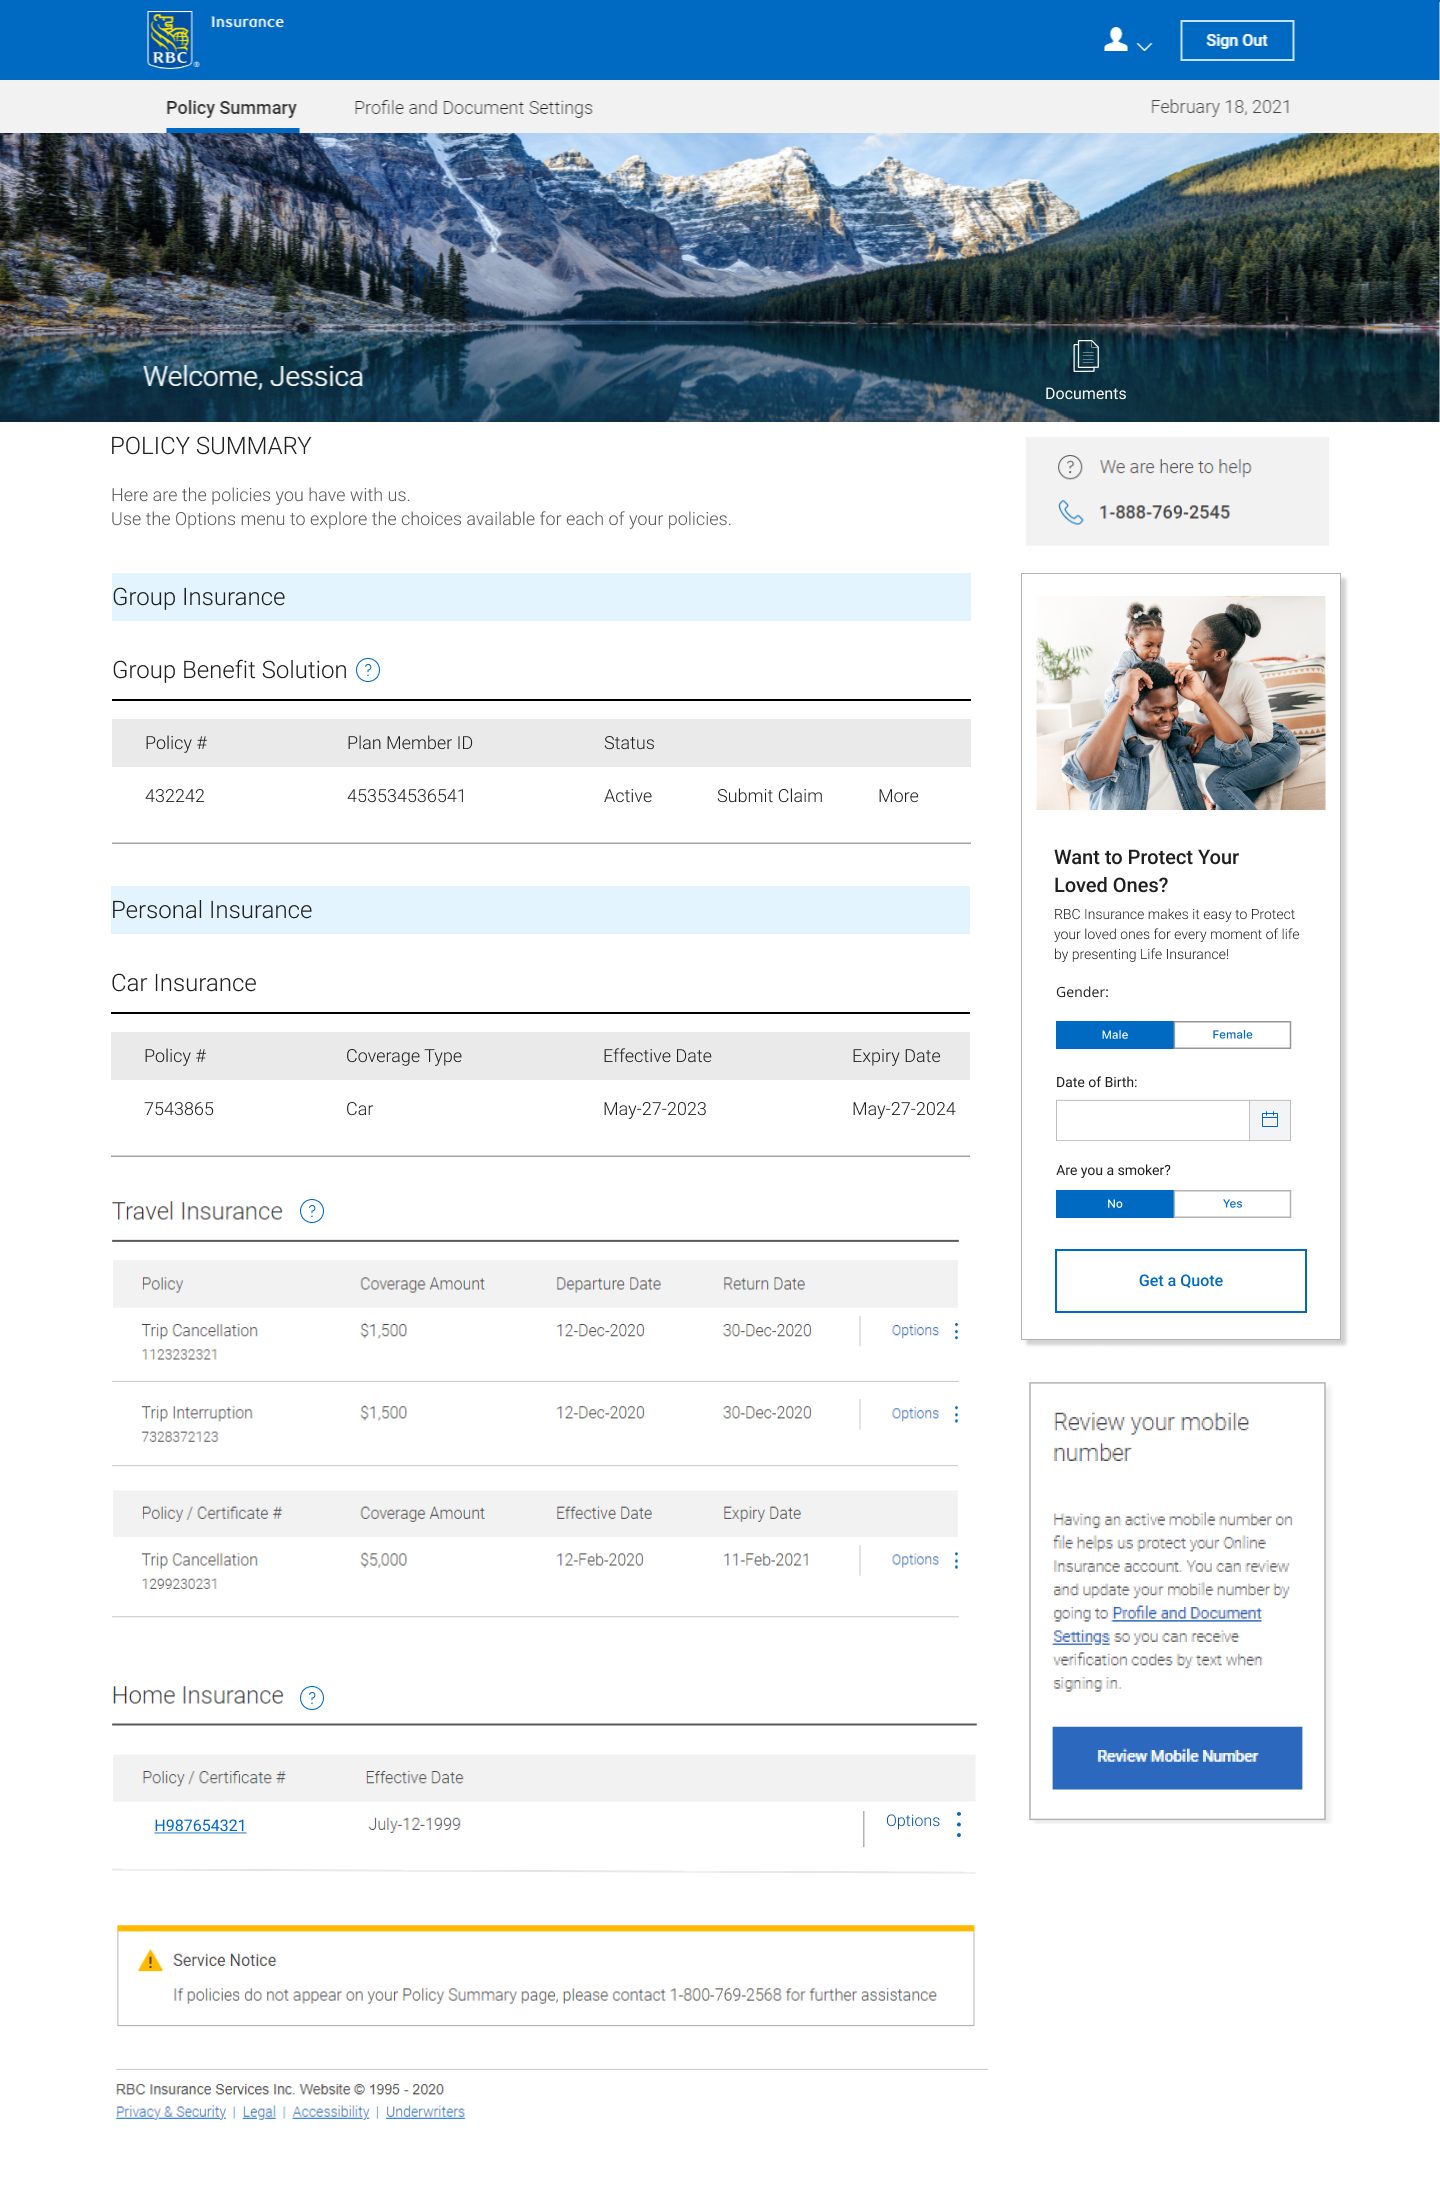Submit Claim for group policy 432242

coord(770,796)
